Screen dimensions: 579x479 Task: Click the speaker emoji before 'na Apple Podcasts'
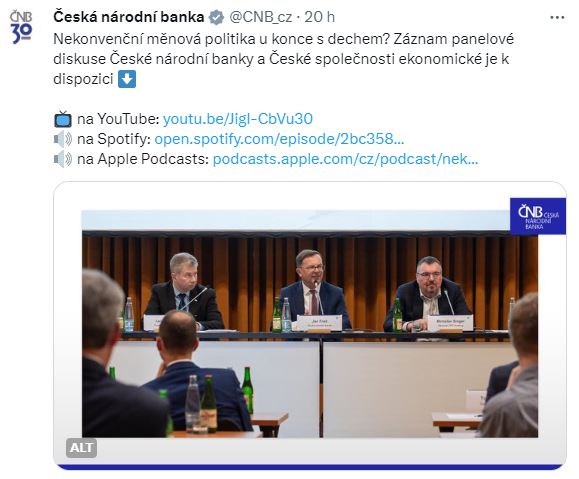[x=63, y=159]
